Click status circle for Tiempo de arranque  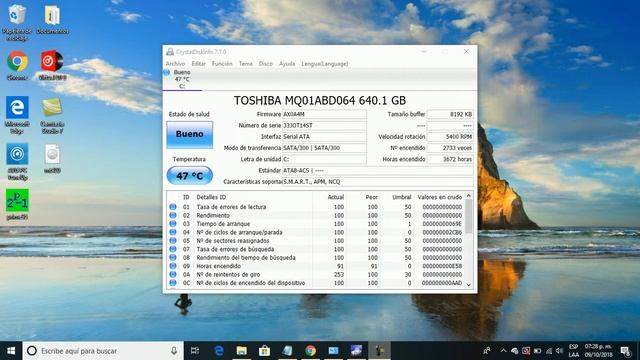coord(173,224)
